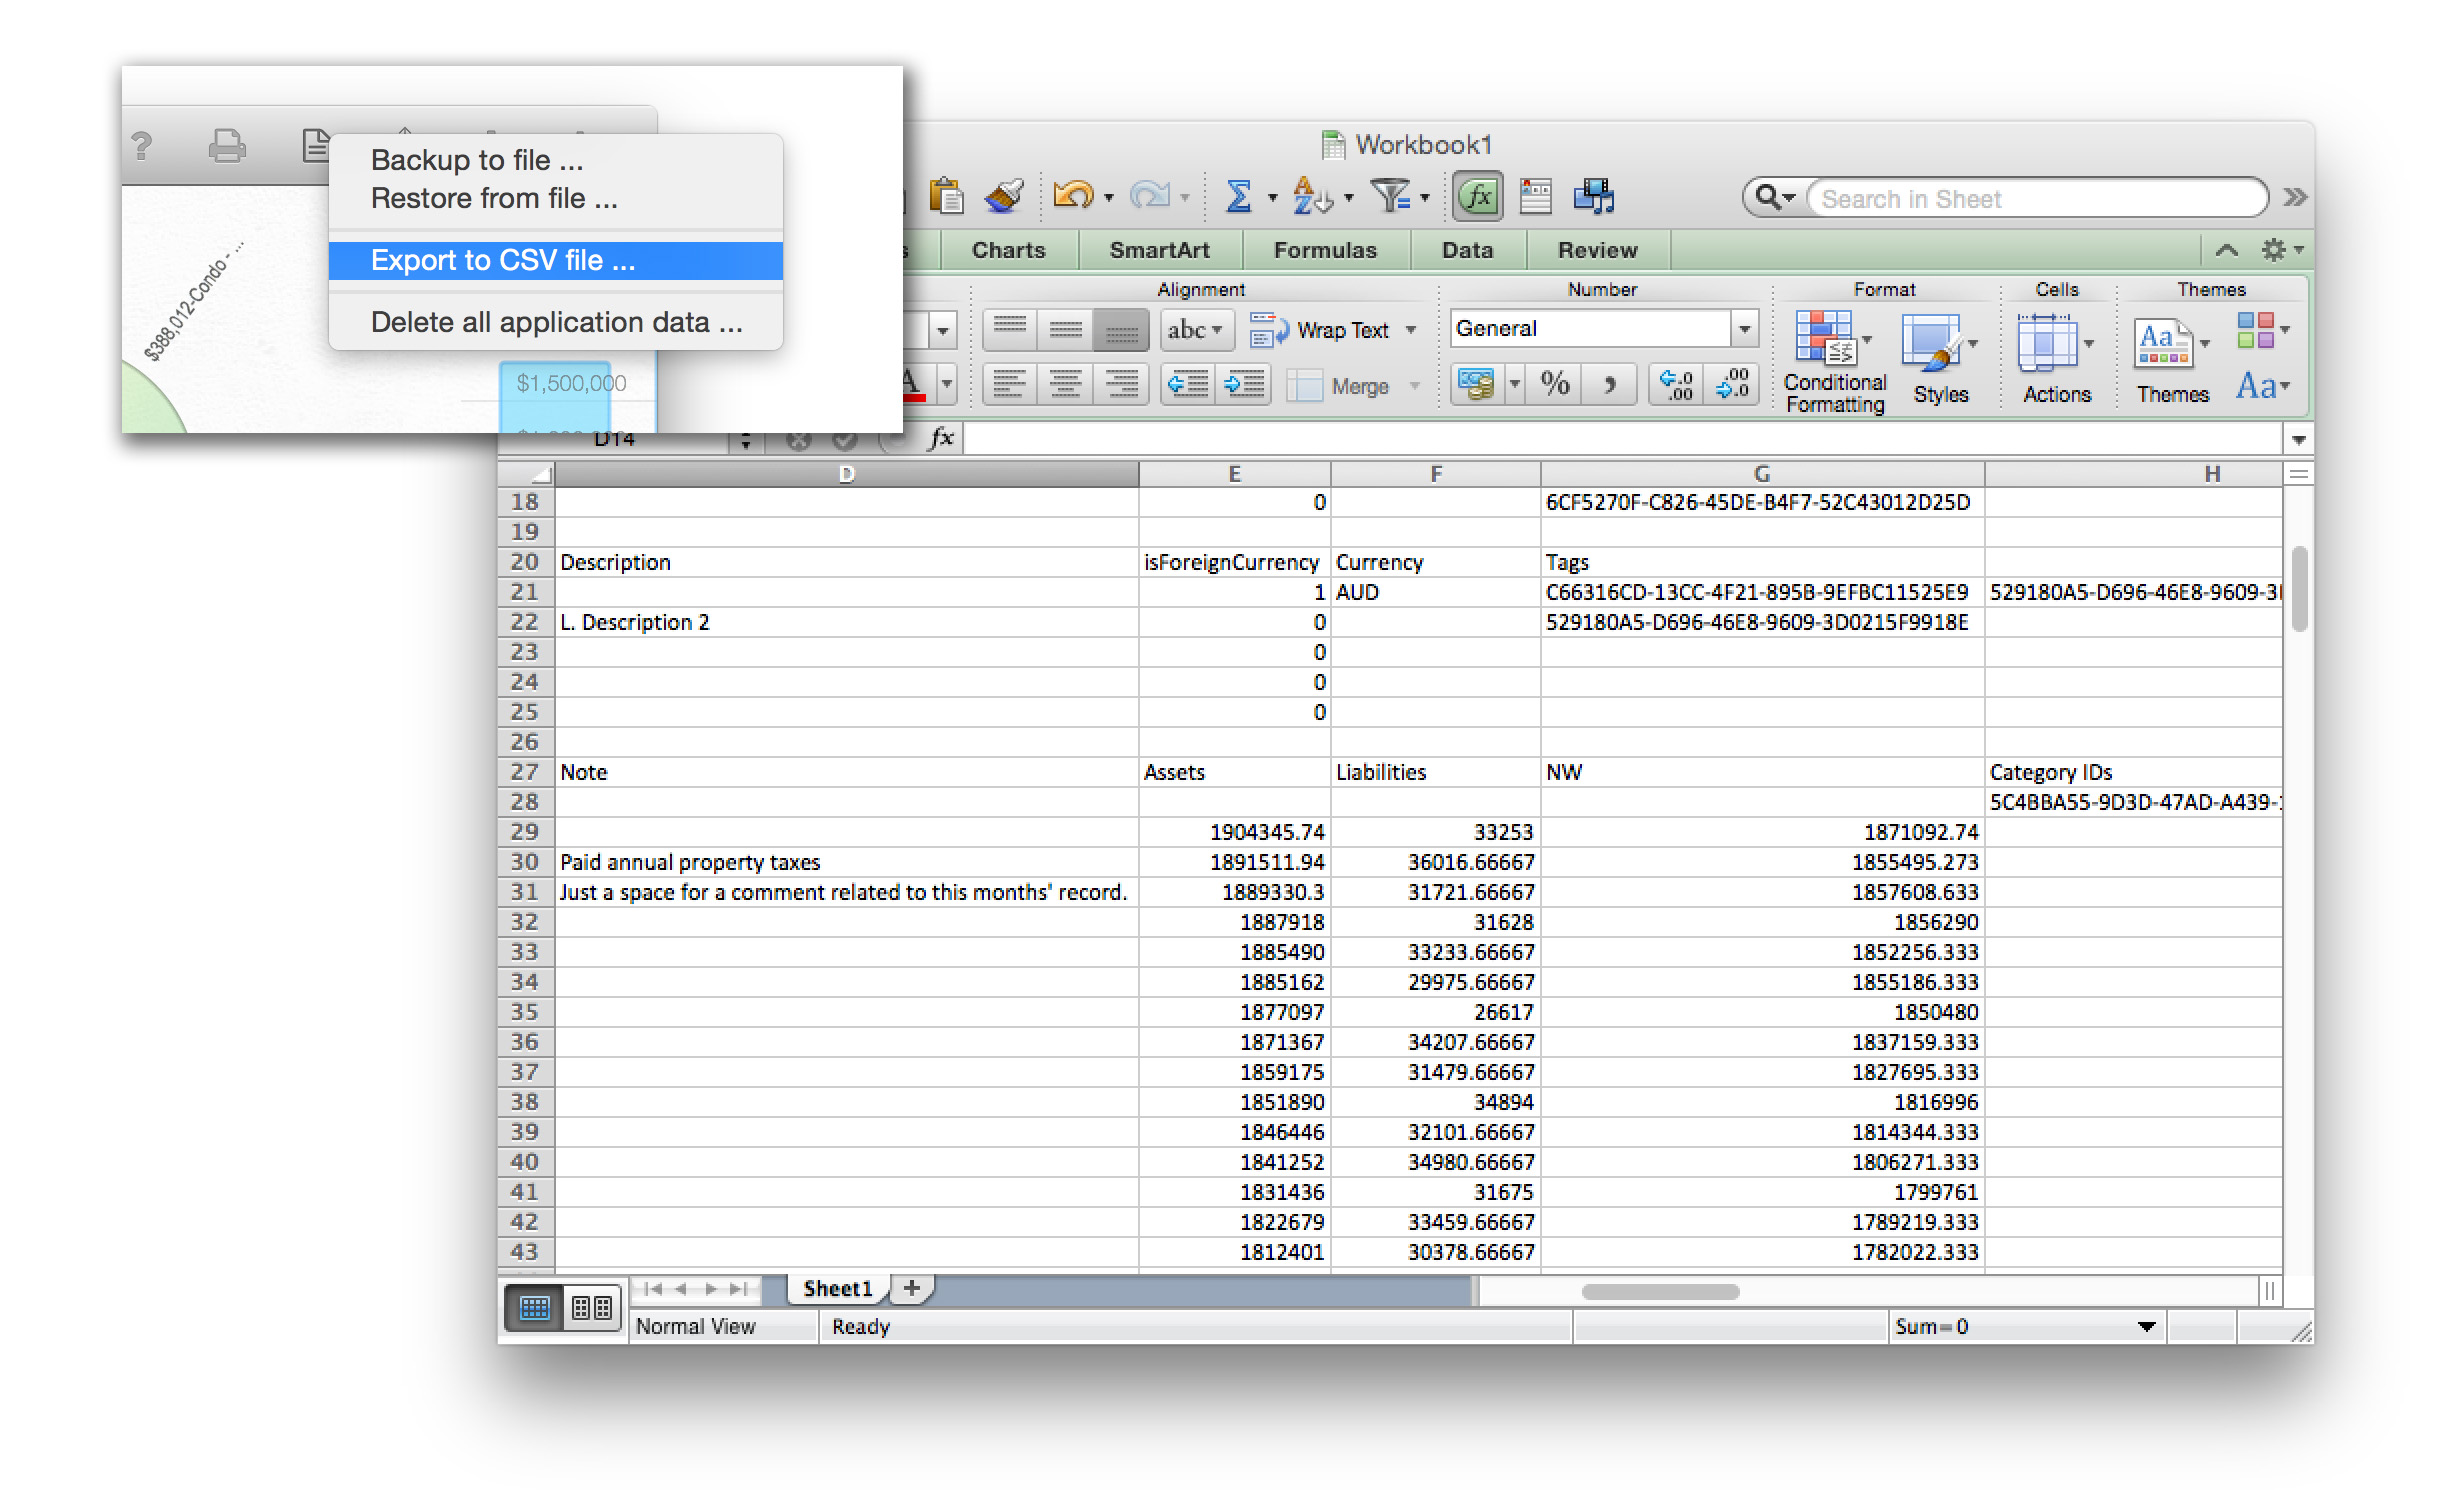Open the General number format dropdown
The width and height of the screenshot is (2446, 1509).
point(1743,328)
